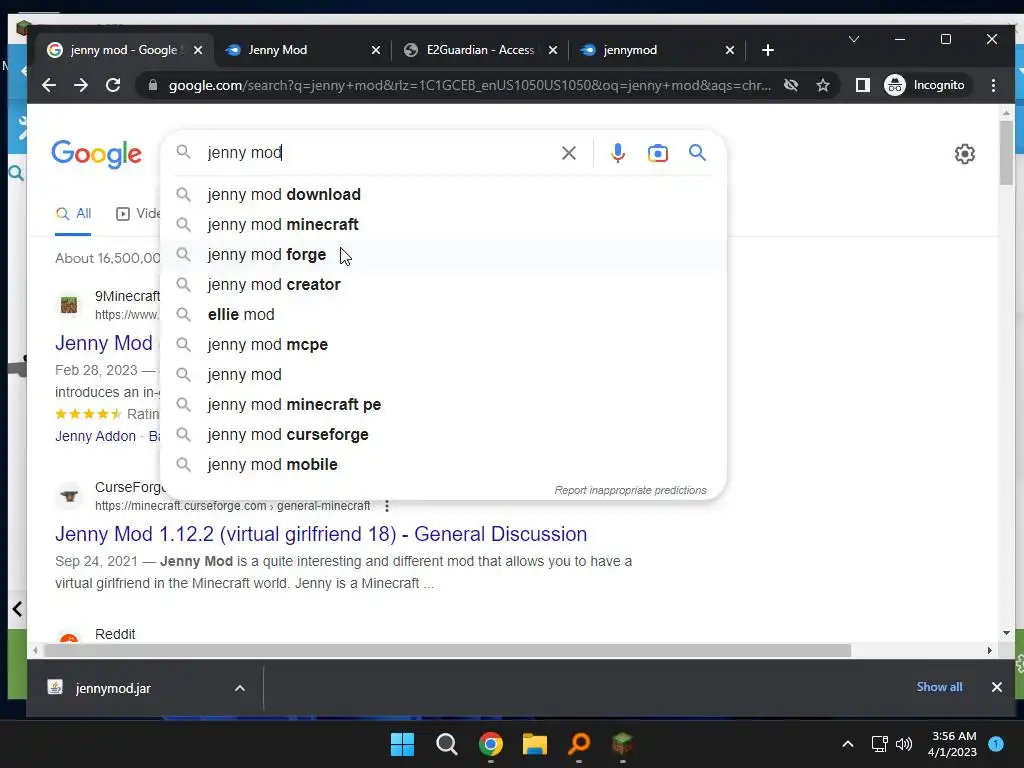
Task: Choose suggestion jenny mod creator
Action: [443, 285]
